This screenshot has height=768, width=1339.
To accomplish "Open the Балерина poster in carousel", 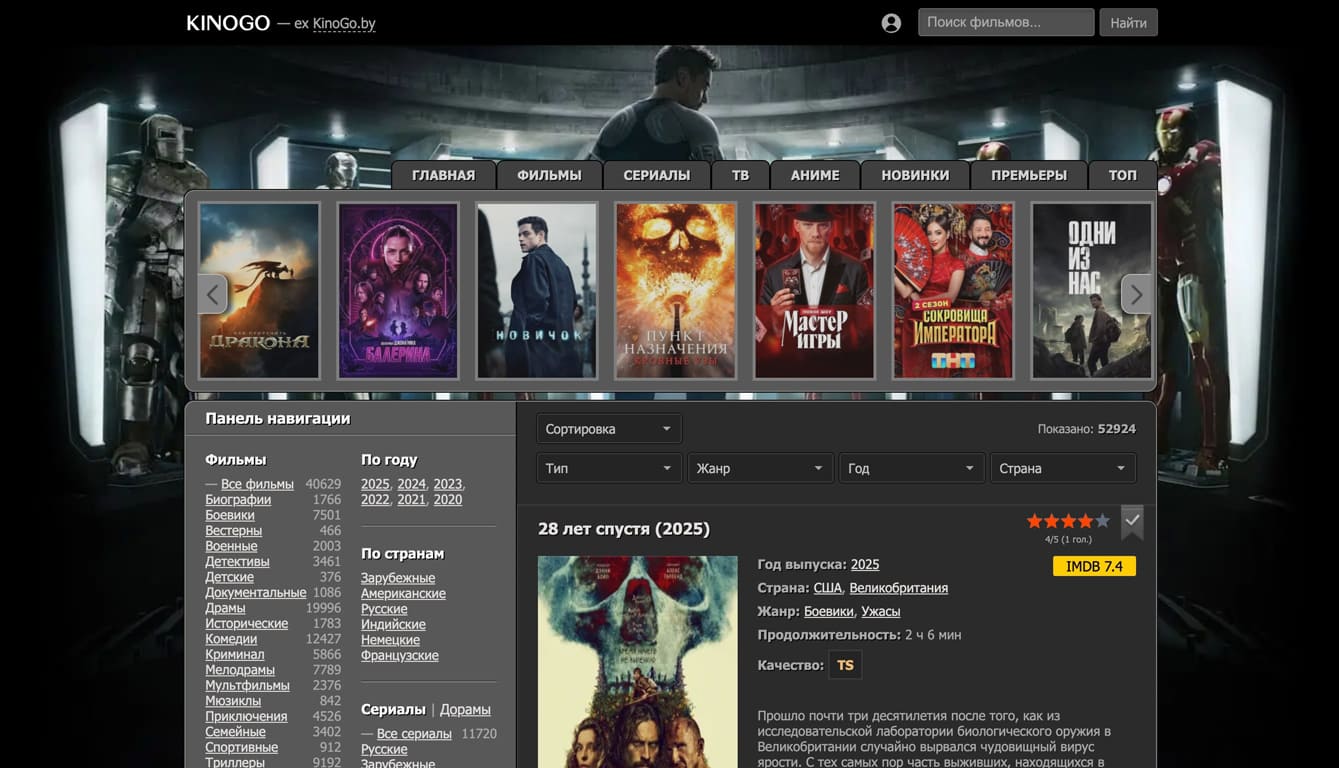I will [398, 291].
